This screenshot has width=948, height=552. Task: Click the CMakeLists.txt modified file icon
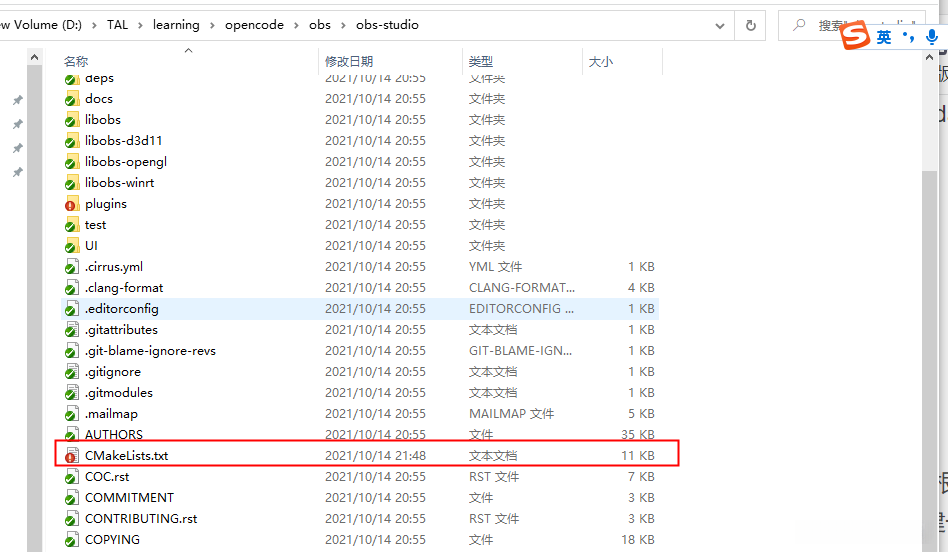point(72,456)
